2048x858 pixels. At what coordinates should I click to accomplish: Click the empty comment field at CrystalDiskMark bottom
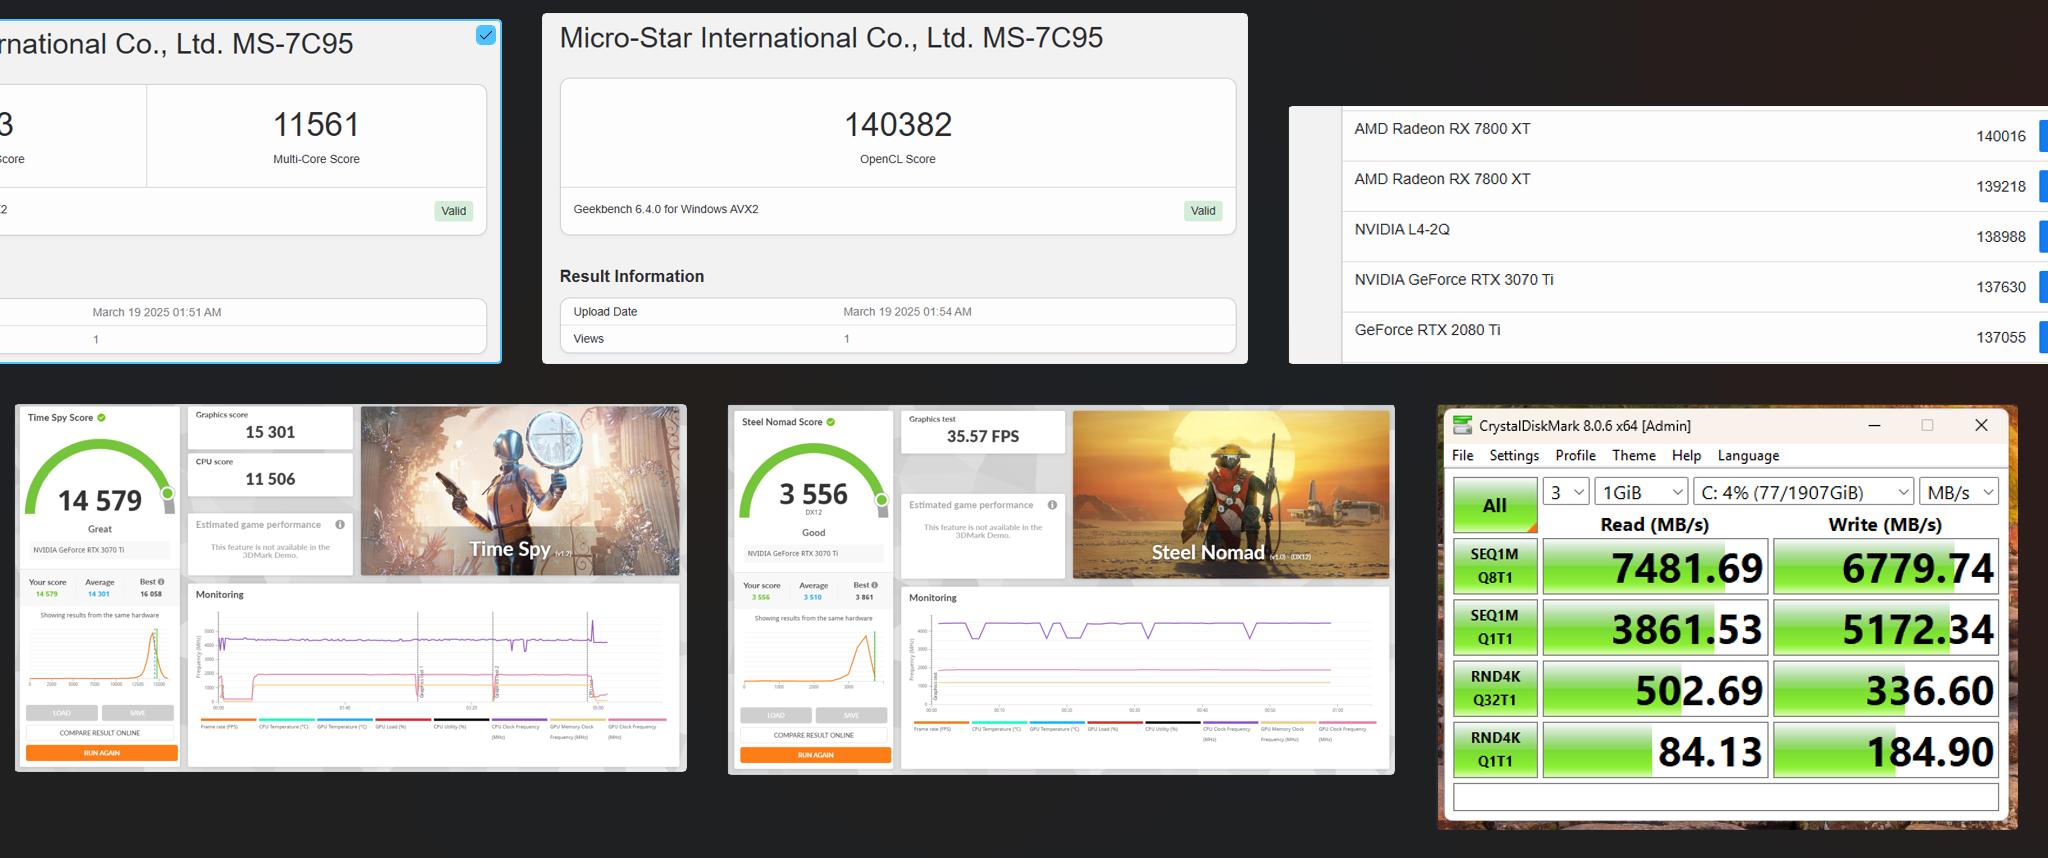pyautogui.click(x=1726, y=797)
